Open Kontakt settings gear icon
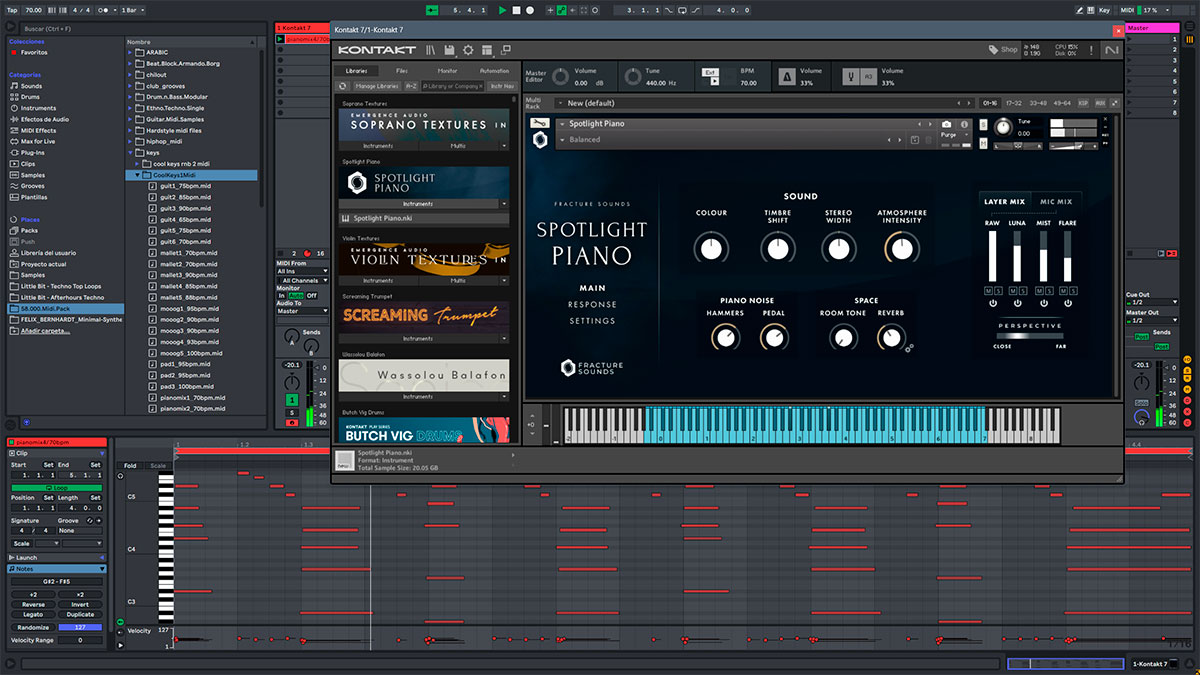This screenshot has height=675, width=1200. (468, 50)
